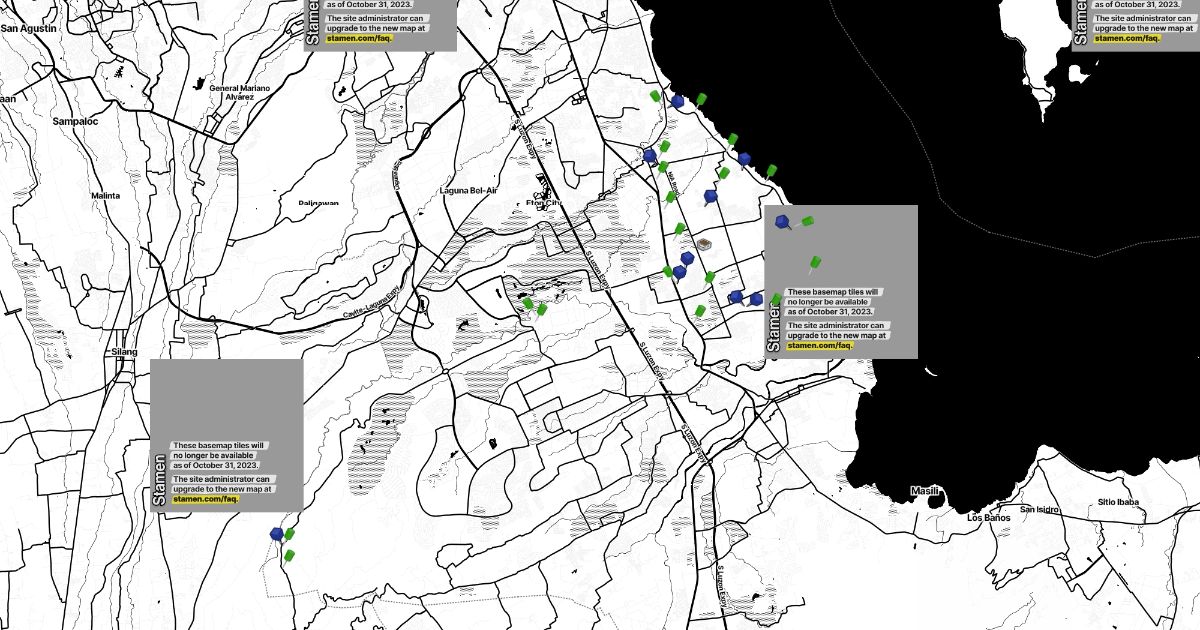
Task: Select the Silang town label
Action: [124, 352]
